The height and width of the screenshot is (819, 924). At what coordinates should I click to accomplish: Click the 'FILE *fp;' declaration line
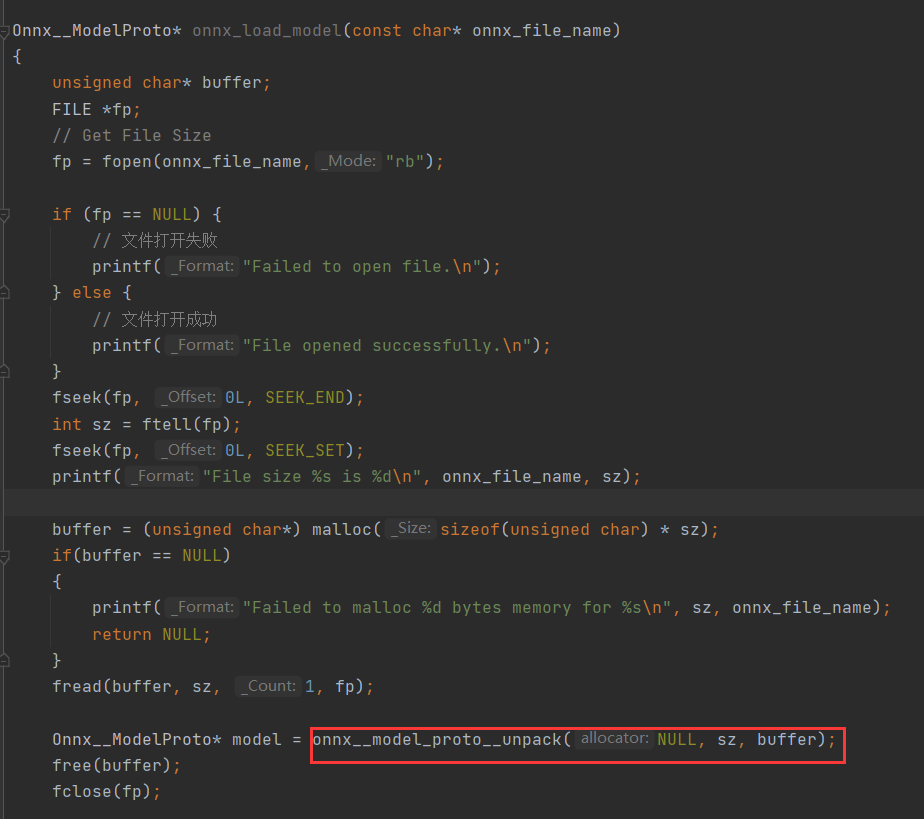[x=96, y=110]
